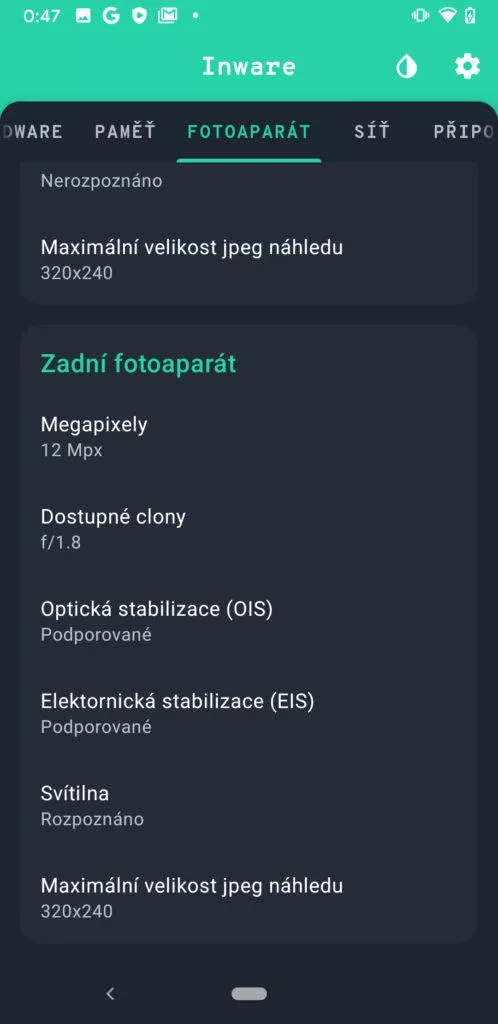498x1024 pixels.
Task: Select Optická stabilizace (OIS) row
Action: point(249,621)
